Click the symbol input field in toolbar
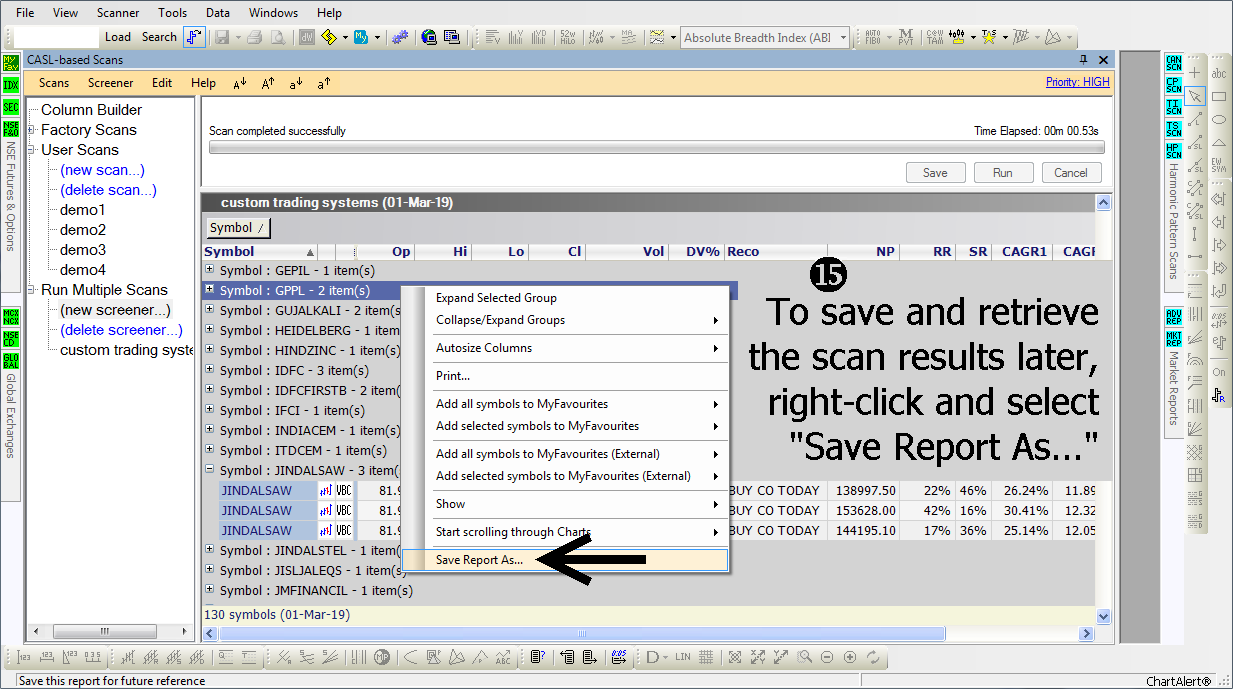 [56, 37]
